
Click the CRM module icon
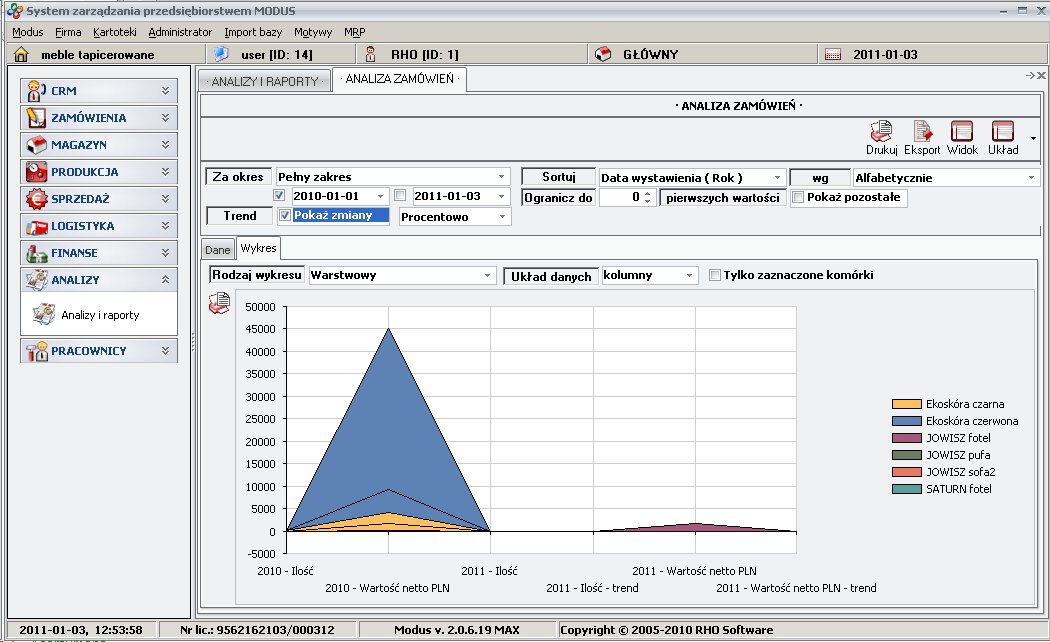[x=37, y=91]
